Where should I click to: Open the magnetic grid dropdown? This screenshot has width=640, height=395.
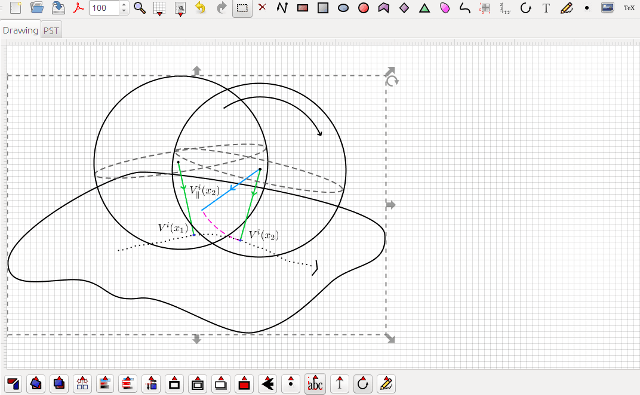(x=180, y=8)
